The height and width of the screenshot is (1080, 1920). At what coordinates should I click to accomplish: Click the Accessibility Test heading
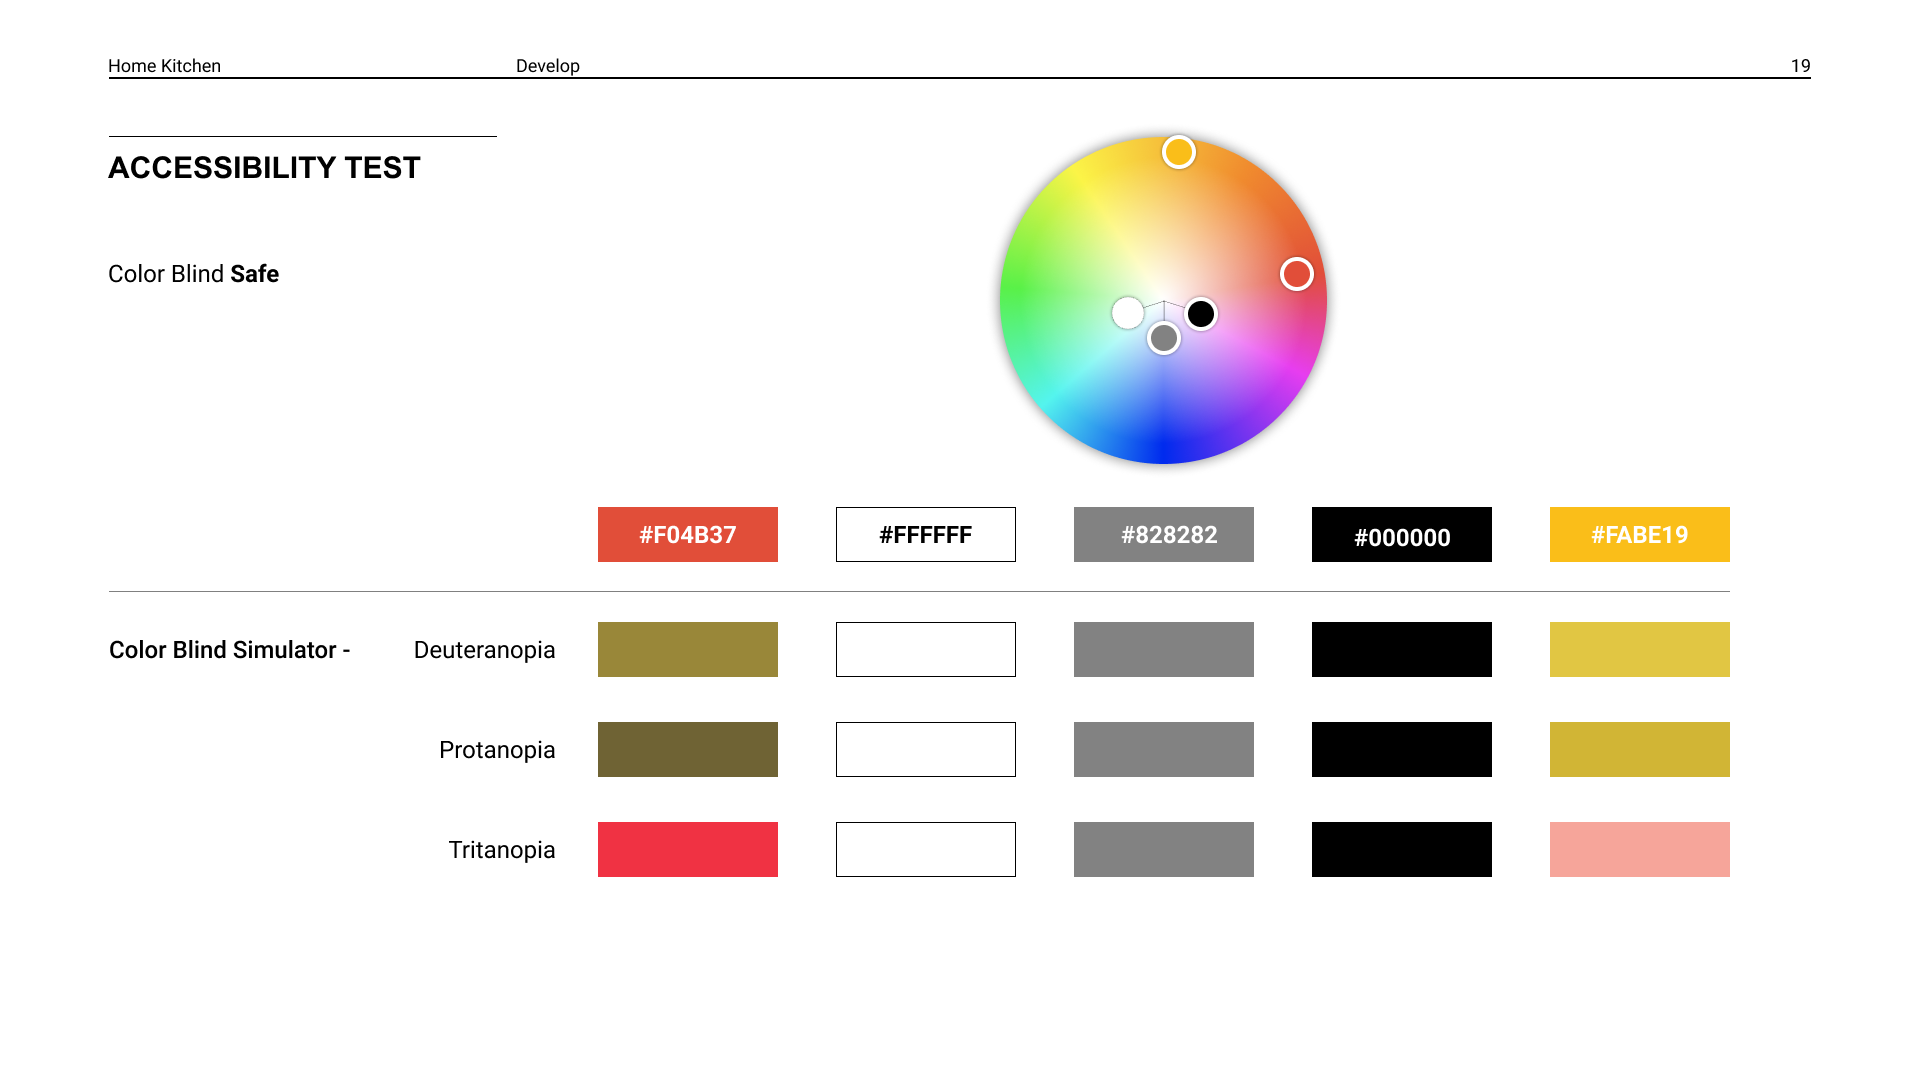(264, 168)
